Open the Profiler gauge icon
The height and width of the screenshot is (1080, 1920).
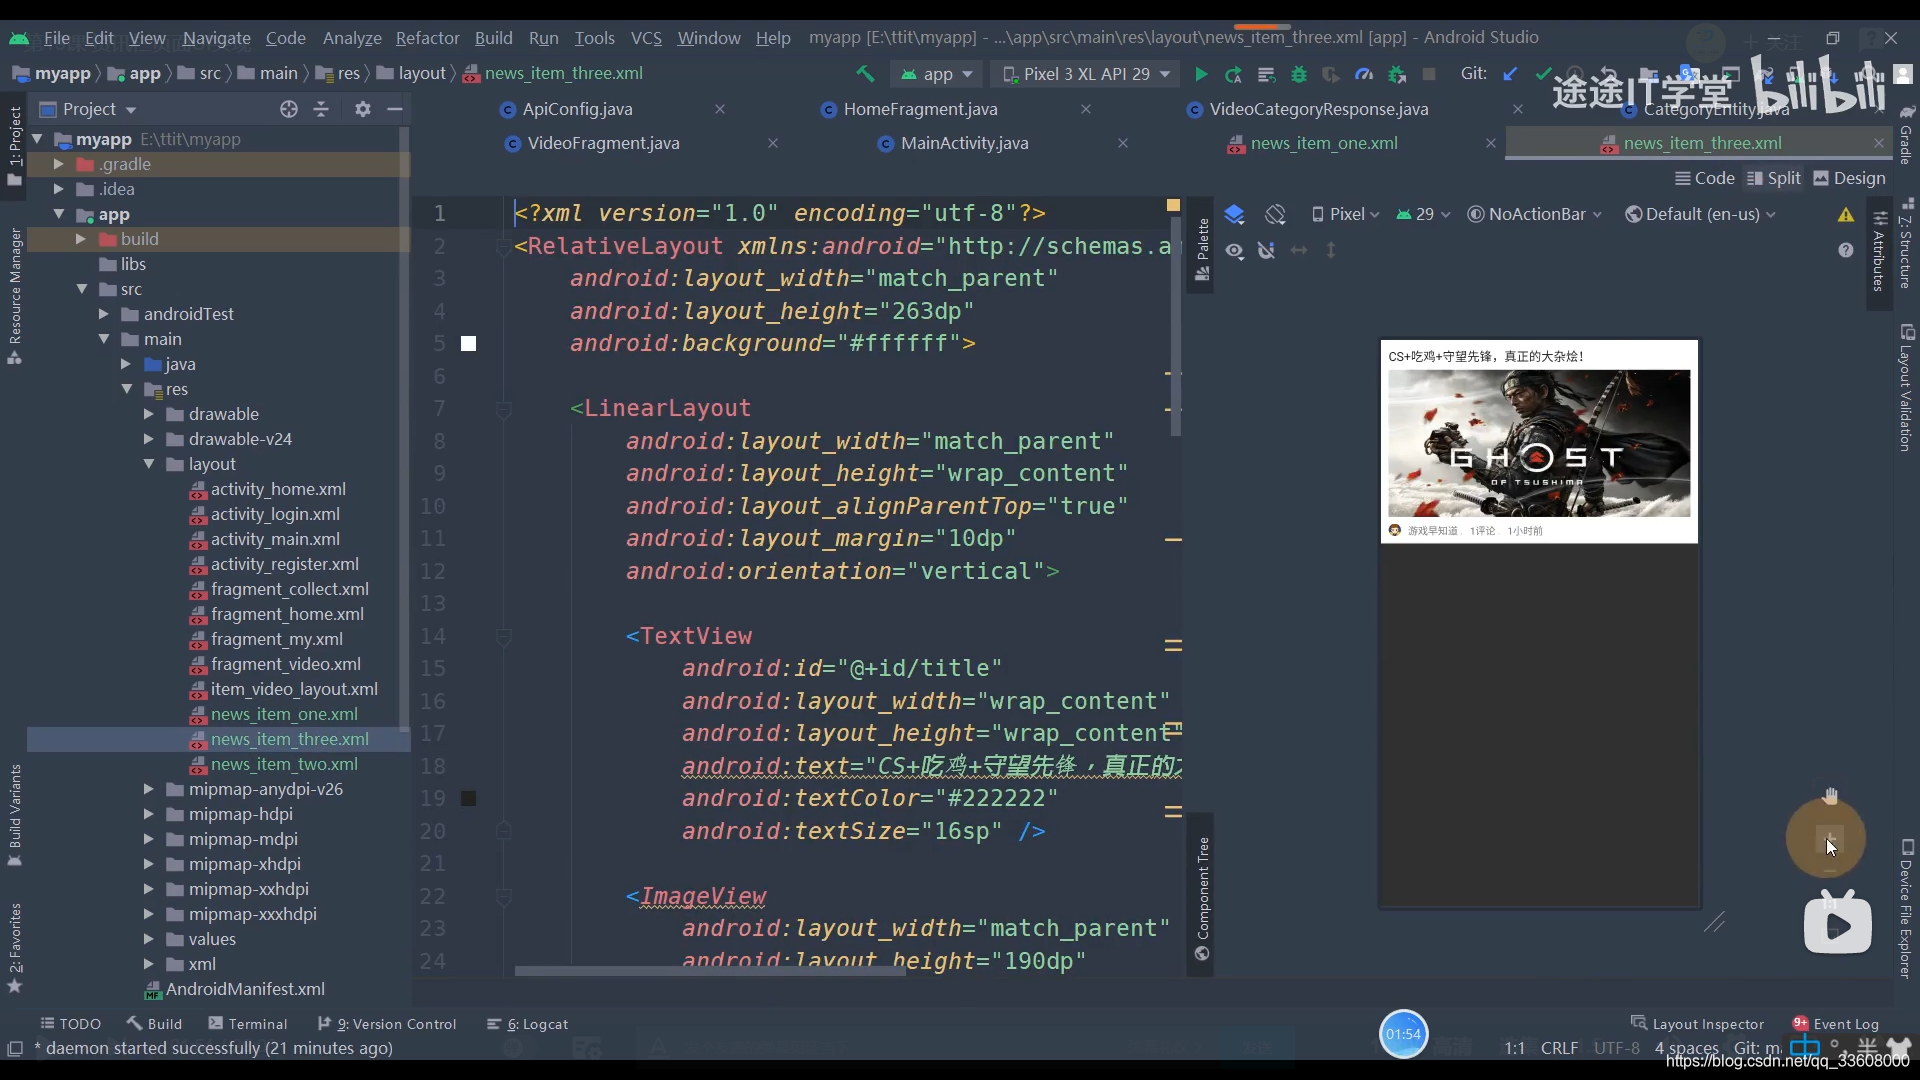pos(1363,74)
